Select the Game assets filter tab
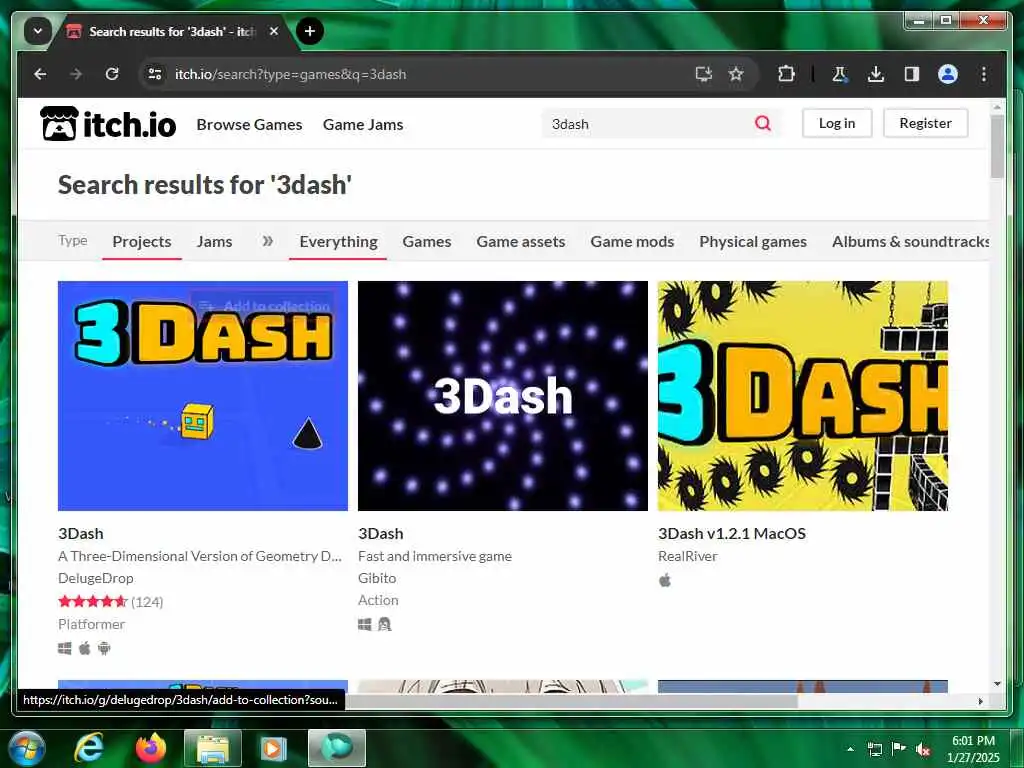This screenshot has height=768, width=1024. 520,242
